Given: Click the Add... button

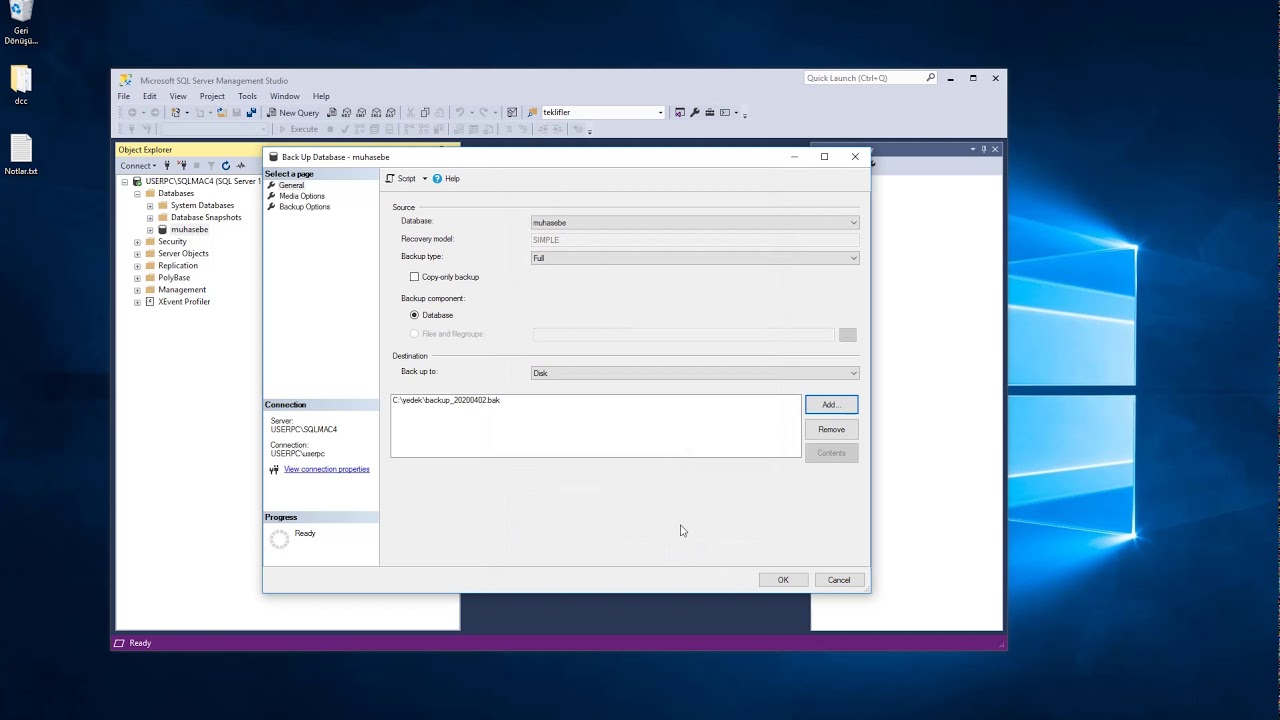Looking at the screenshot, I should coord(831,404).
